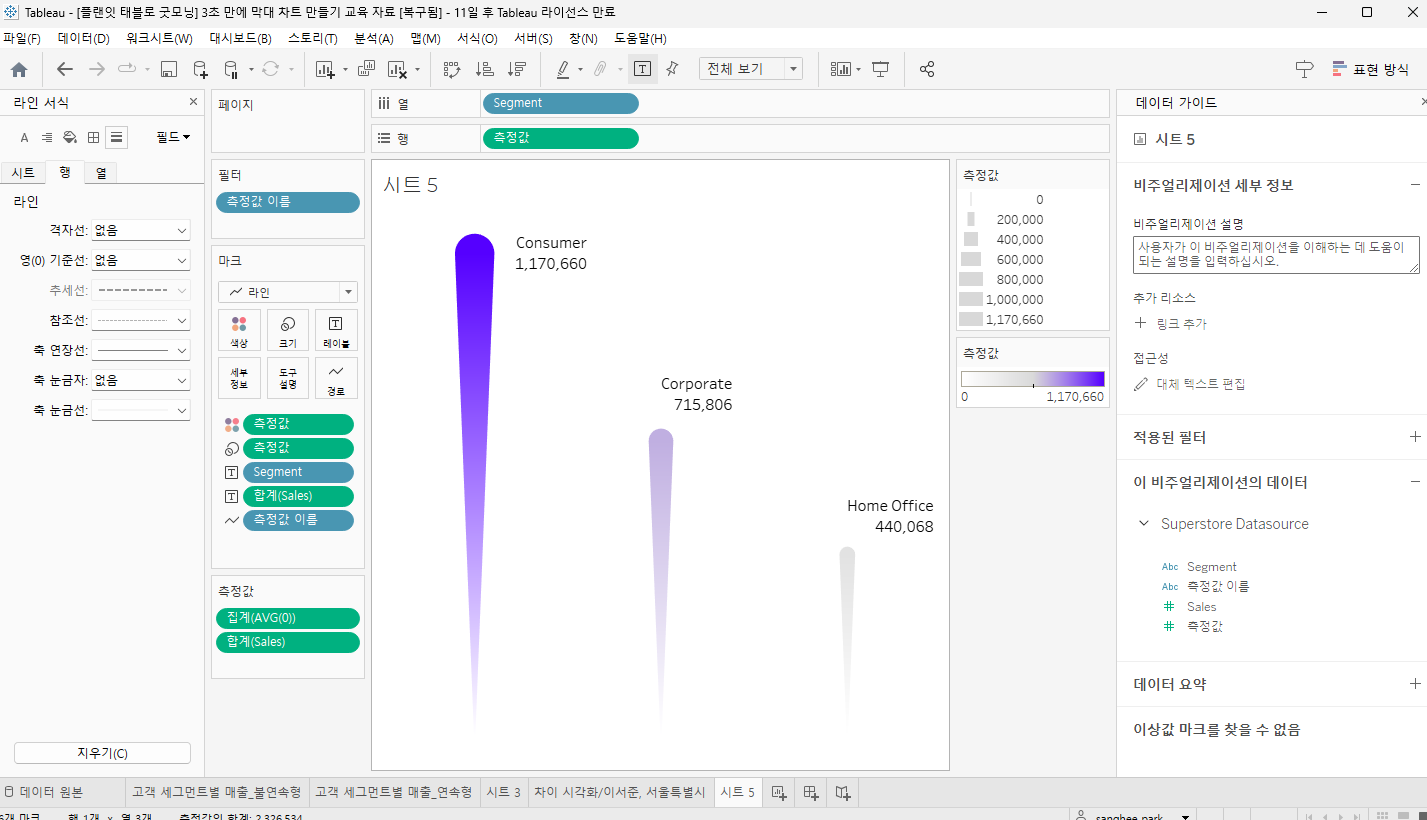Image resolution: width=1427 pixels, height=820 pixels.
Task: Click the Tableau home start page icon
Action: pos(19,69)
